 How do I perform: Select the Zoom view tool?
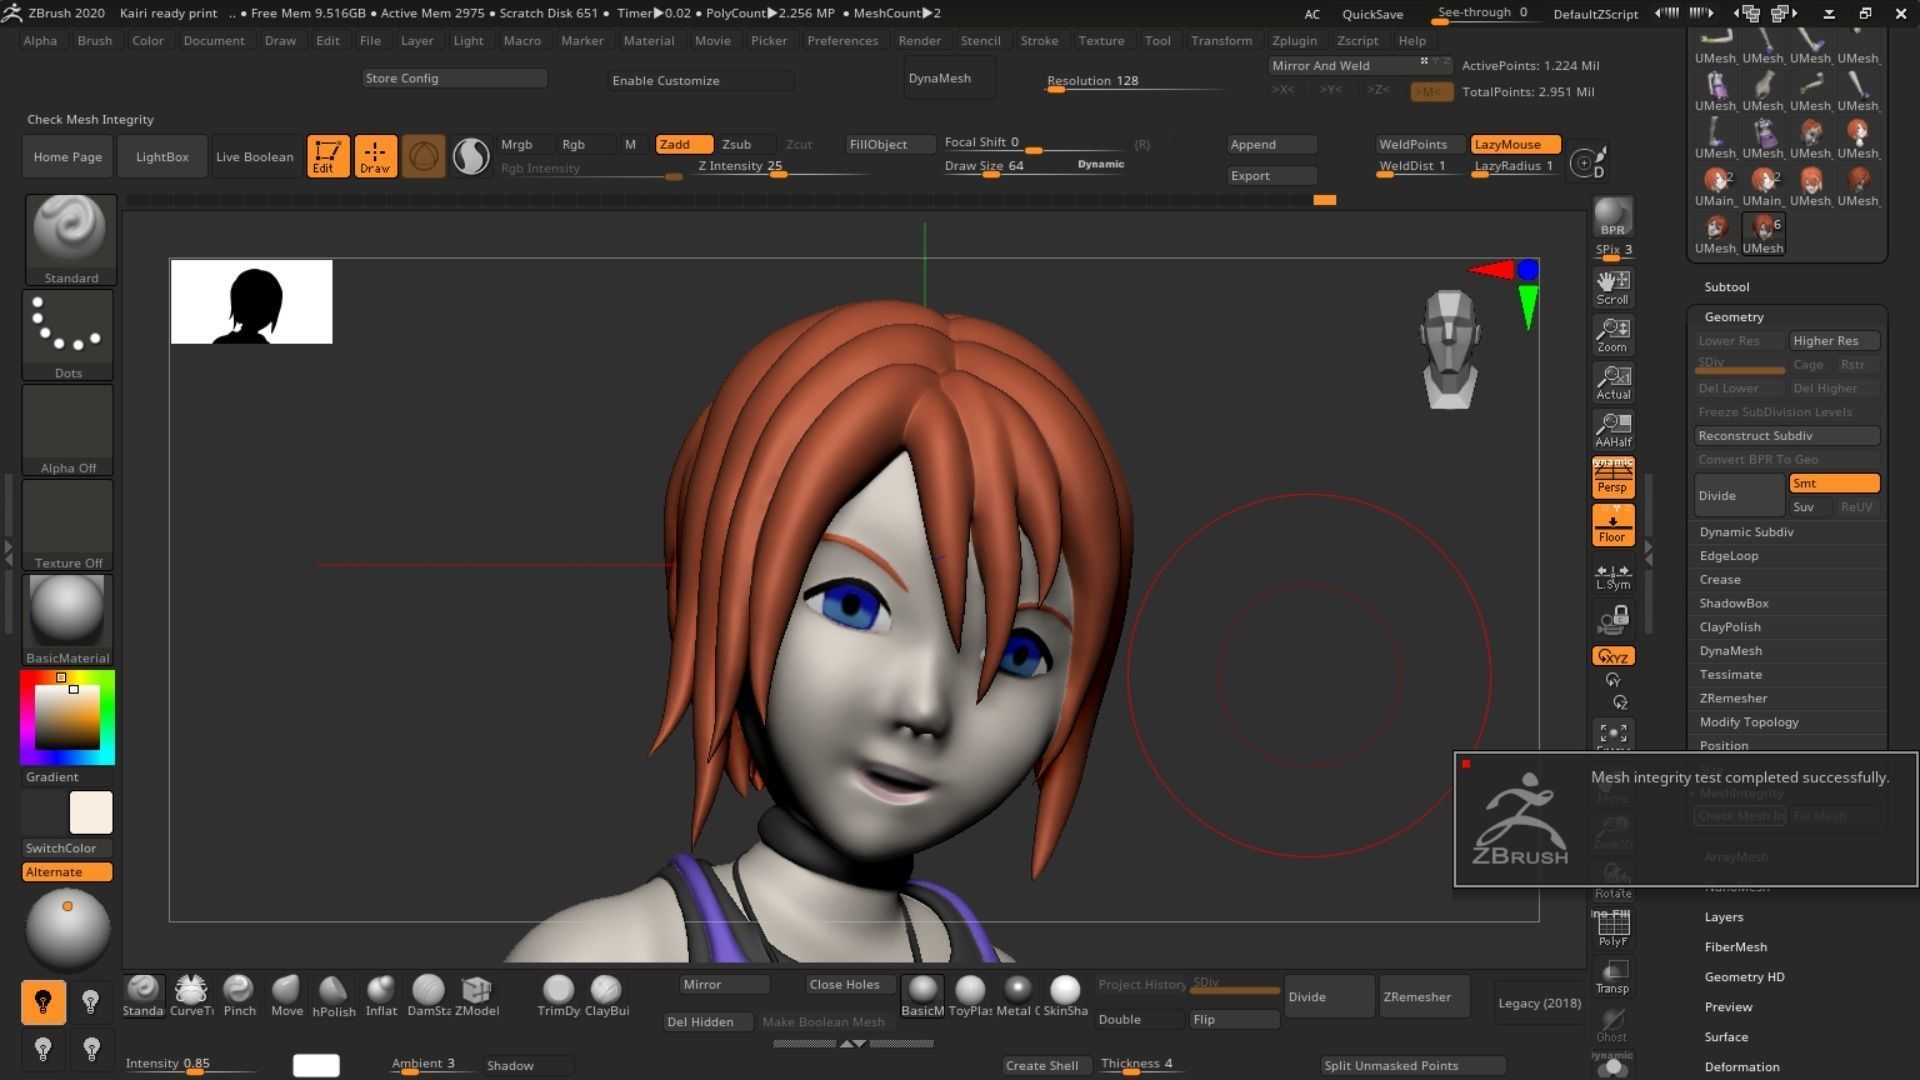pyautogui.click(x=1613, y=335)
